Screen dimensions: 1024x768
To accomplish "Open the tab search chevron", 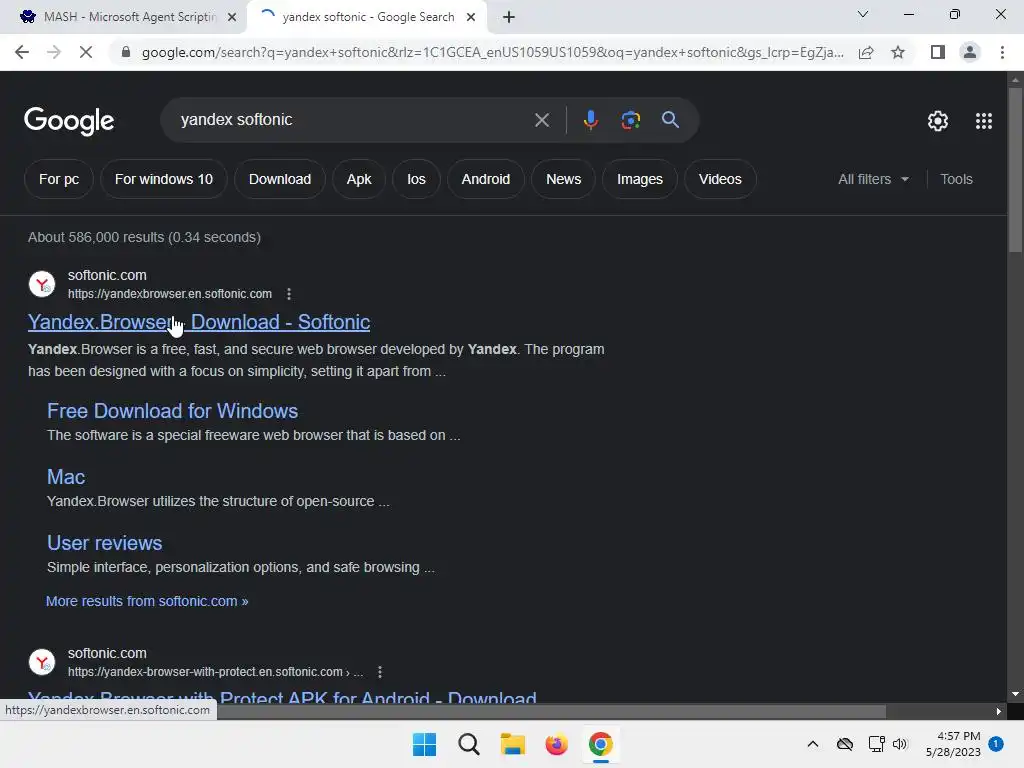I will (x=863, y=14).
